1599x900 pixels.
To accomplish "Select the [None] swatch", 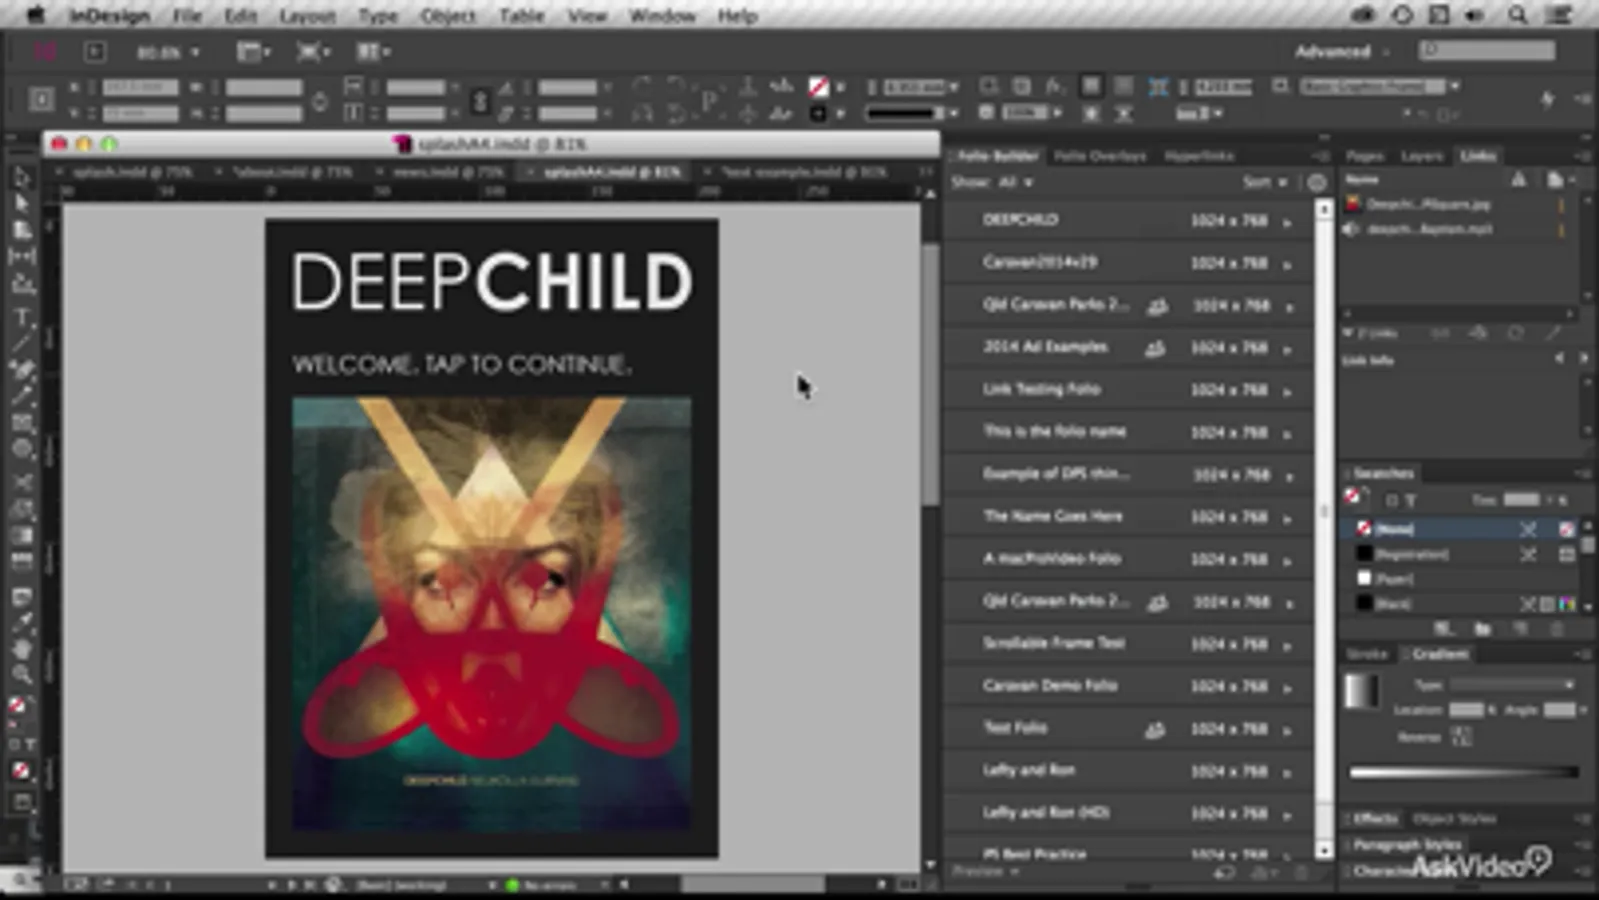I will (x=1461, y=529).
